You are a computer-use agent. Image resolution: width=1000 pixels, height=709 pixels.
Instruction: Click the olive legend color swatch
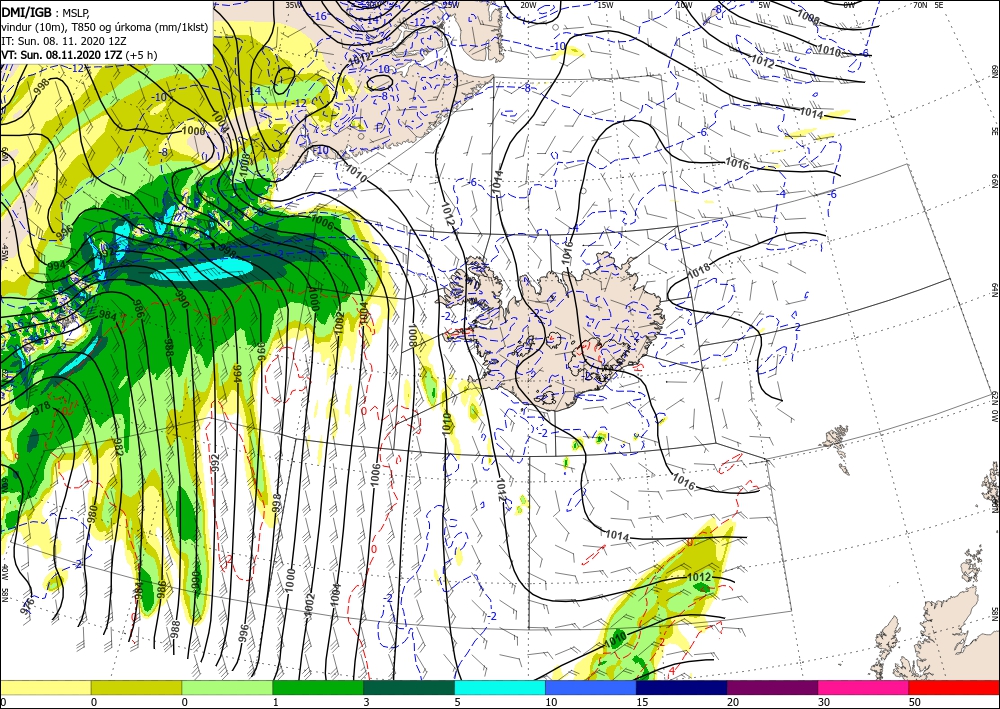click(136, 687)
